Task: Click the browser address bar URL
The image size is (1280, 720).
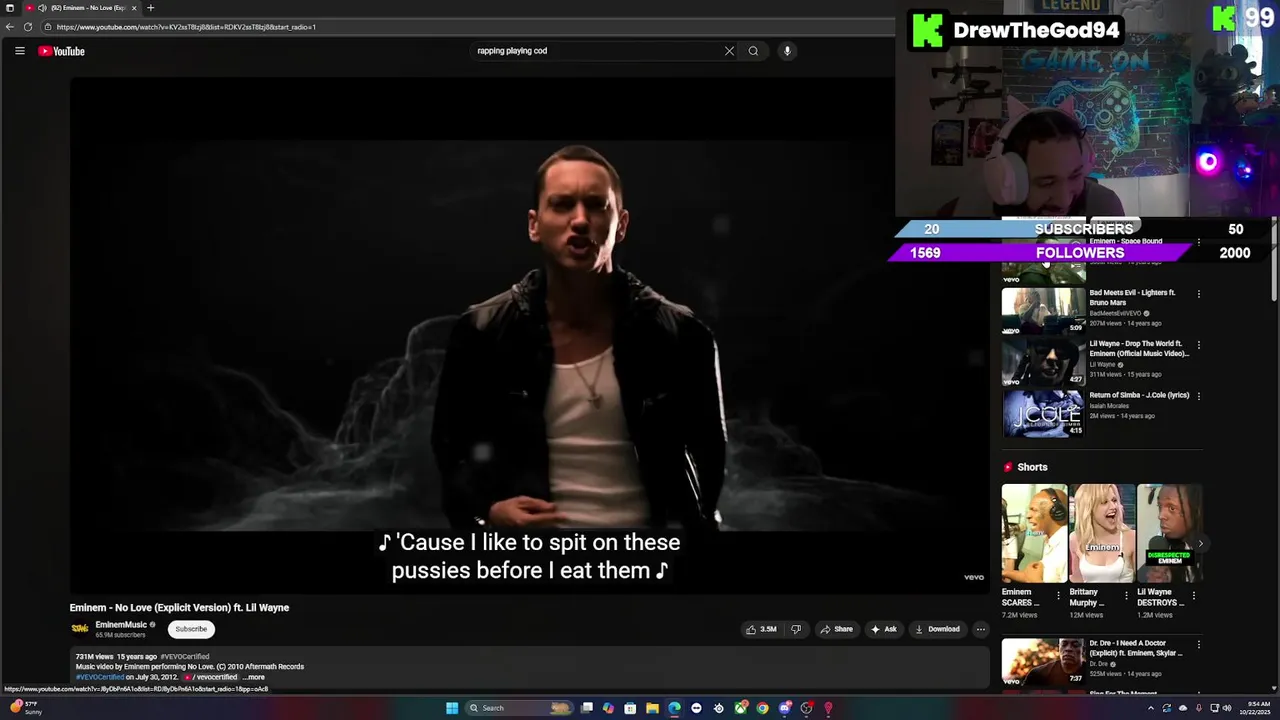Action: click(x=186, y=27)
